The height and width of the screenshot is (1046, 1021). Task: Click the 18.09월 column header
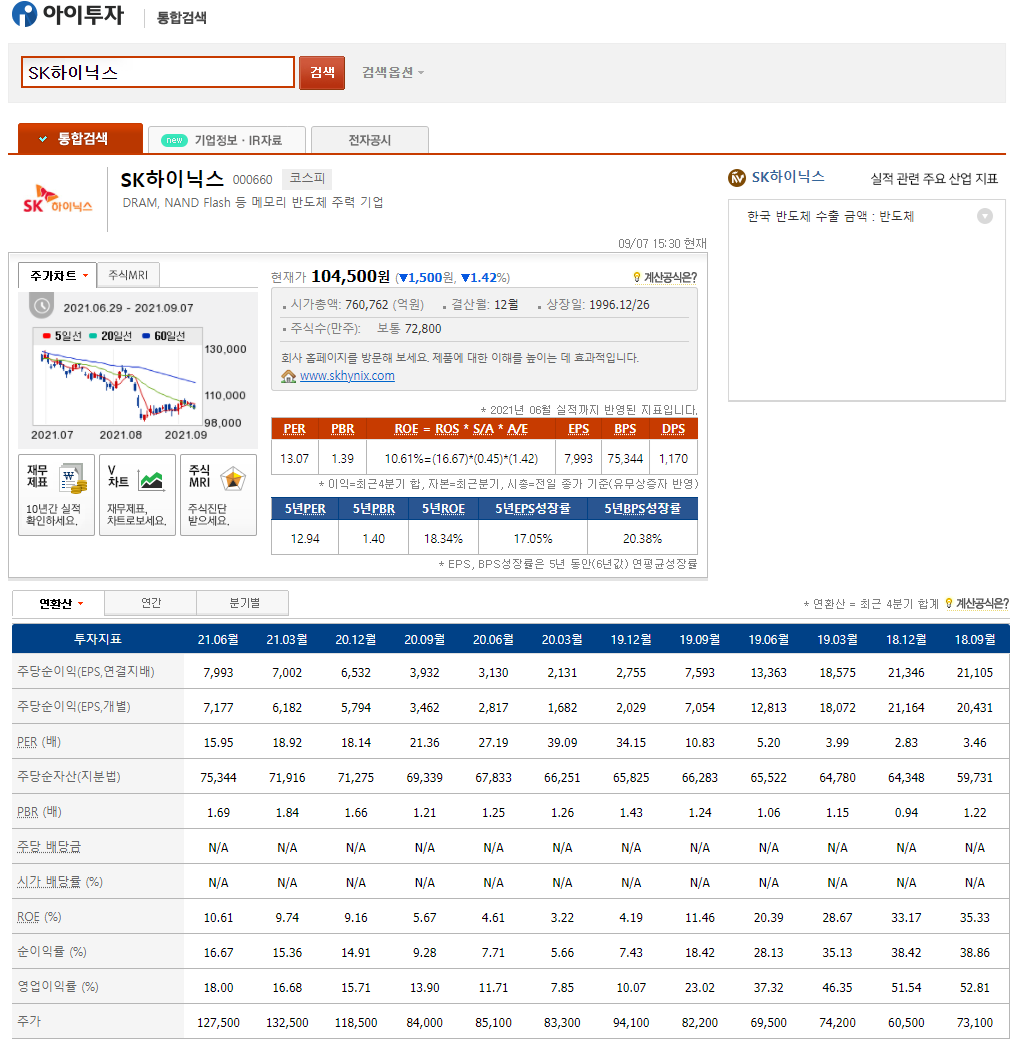[974, 639]
